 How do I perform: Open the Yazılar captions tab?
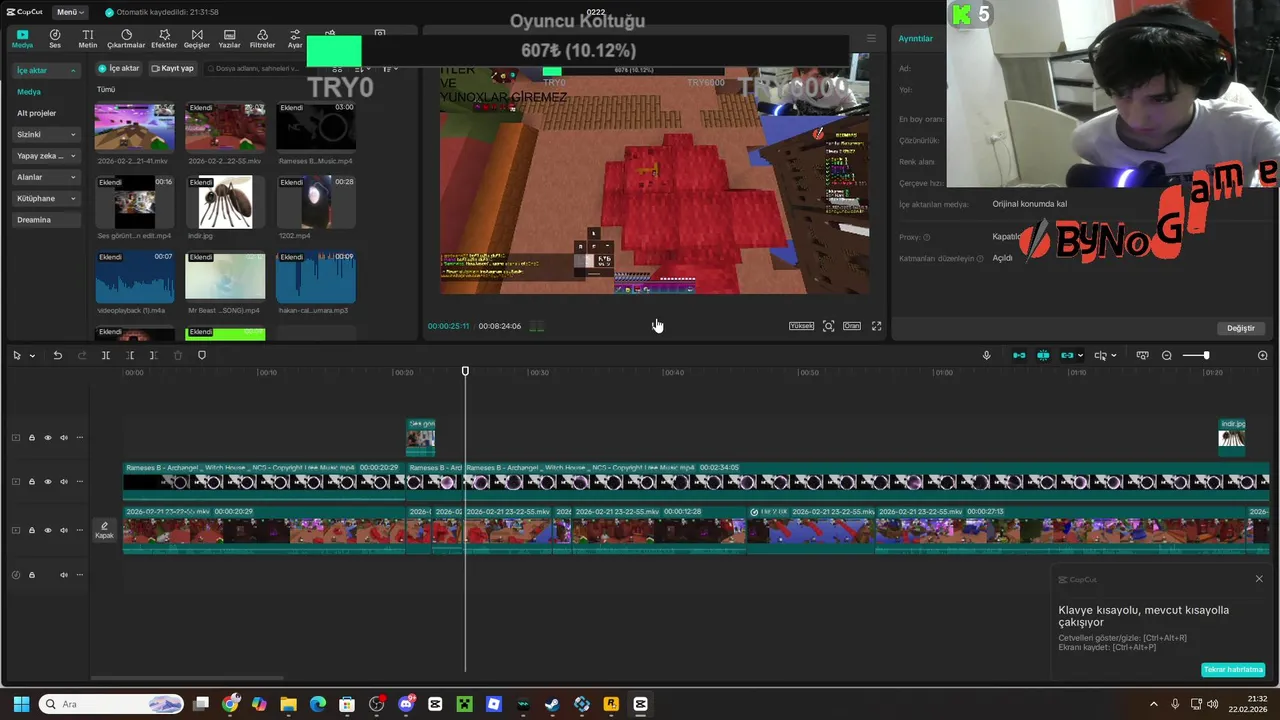click(x=230, y=38)
